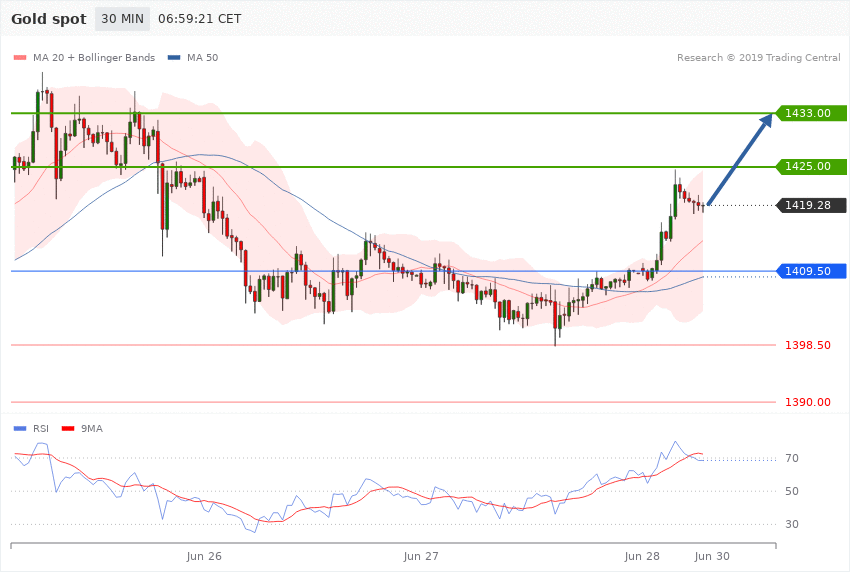Click the Jun 30 date axis label

712,556
